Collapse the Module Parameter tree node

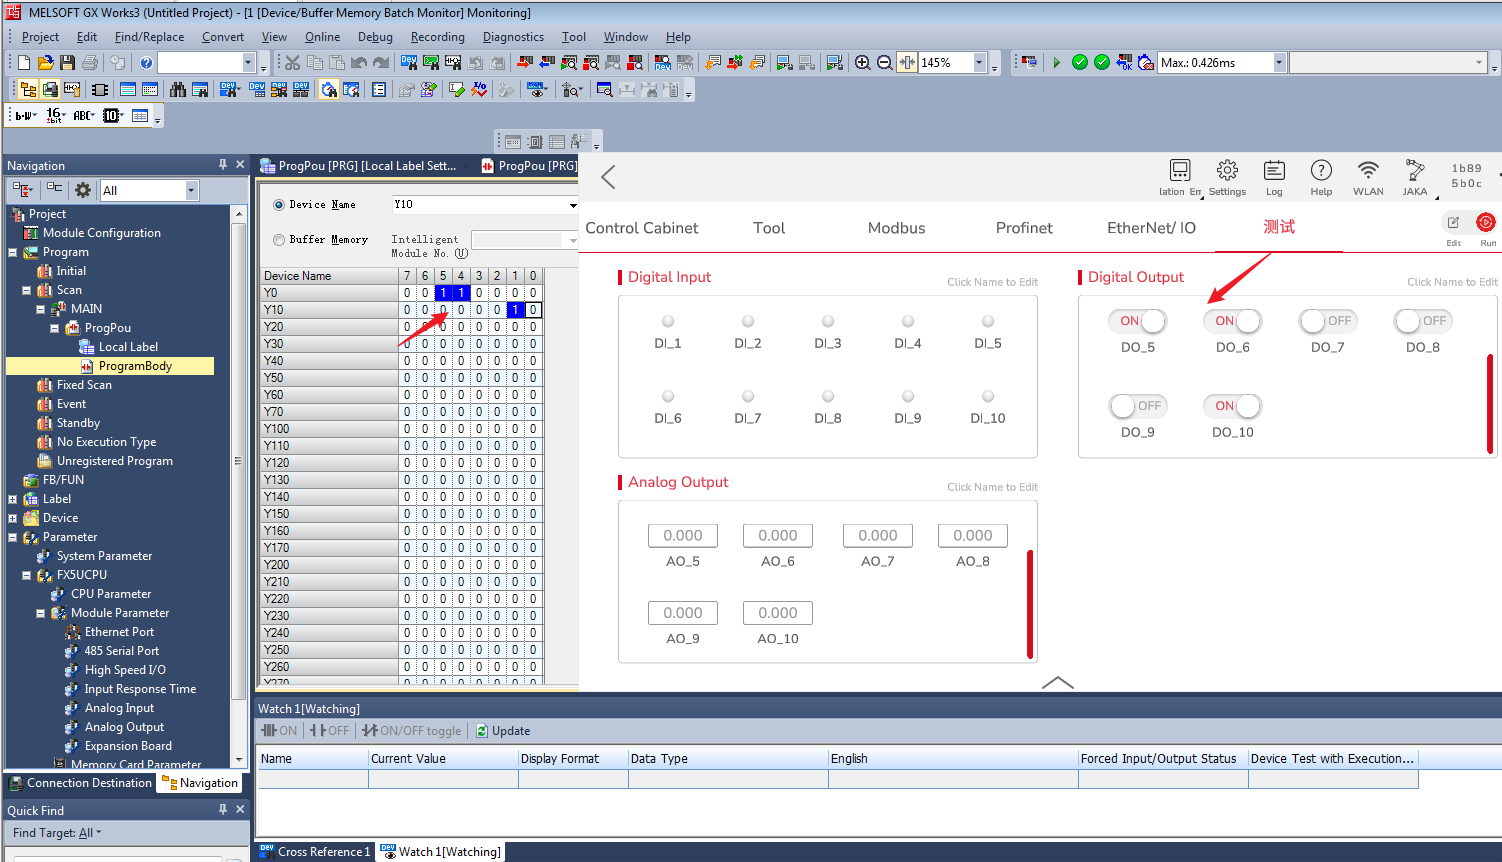click(41, 613)
